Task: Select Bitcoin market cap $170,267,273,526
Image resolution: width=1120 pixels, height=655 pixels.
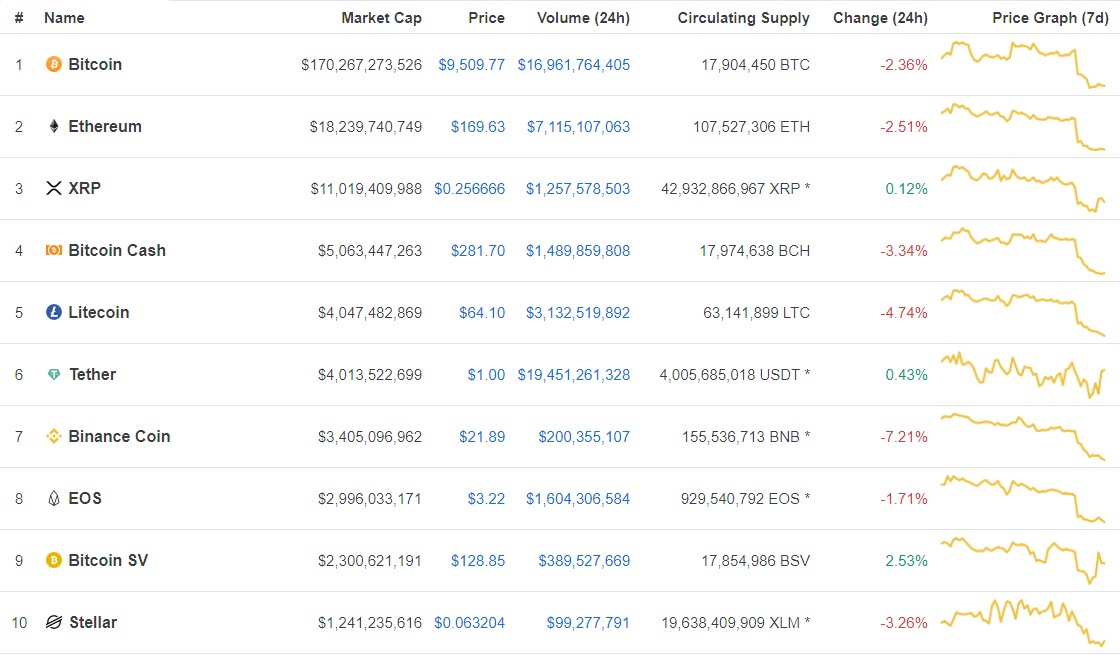Action: 361,65
